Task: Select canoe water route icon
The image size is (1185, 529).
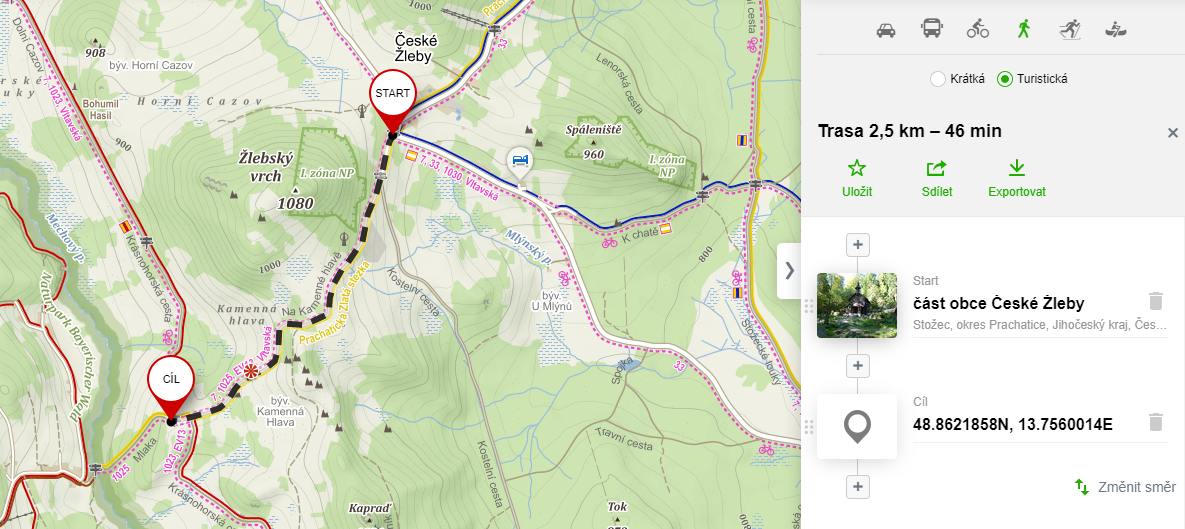Action: pos(1115,29)
